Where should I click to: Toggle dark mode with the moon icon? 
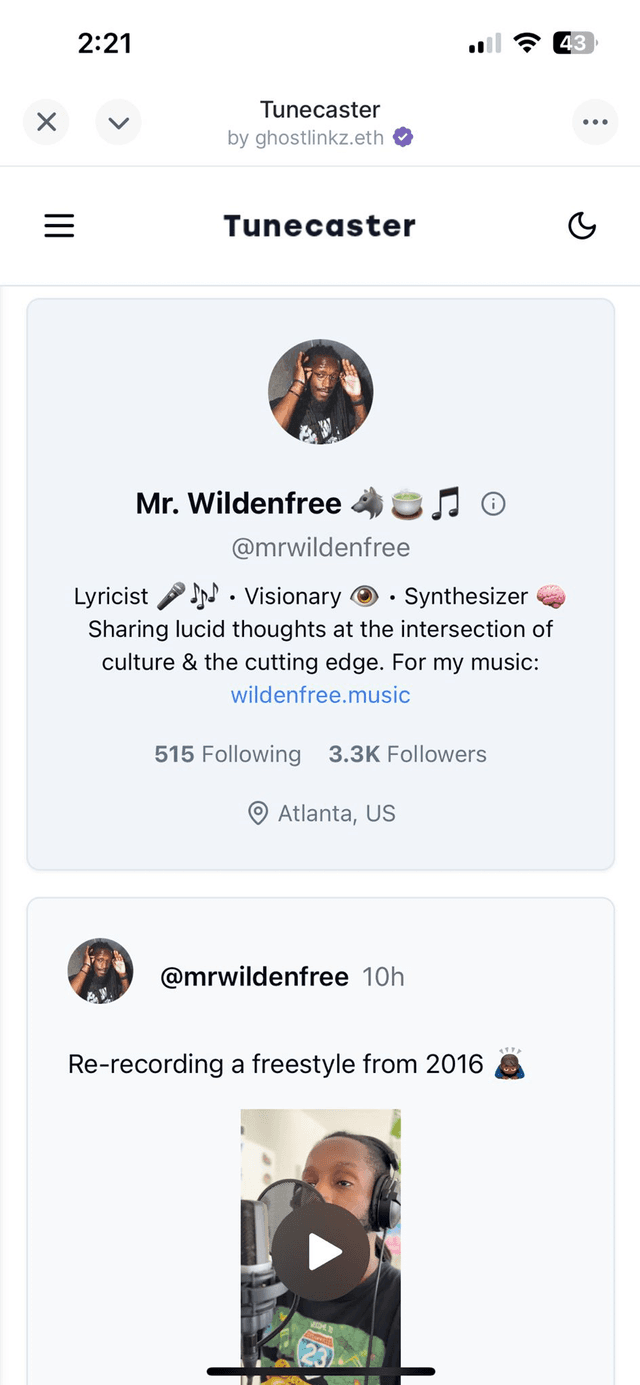(582, 225)
